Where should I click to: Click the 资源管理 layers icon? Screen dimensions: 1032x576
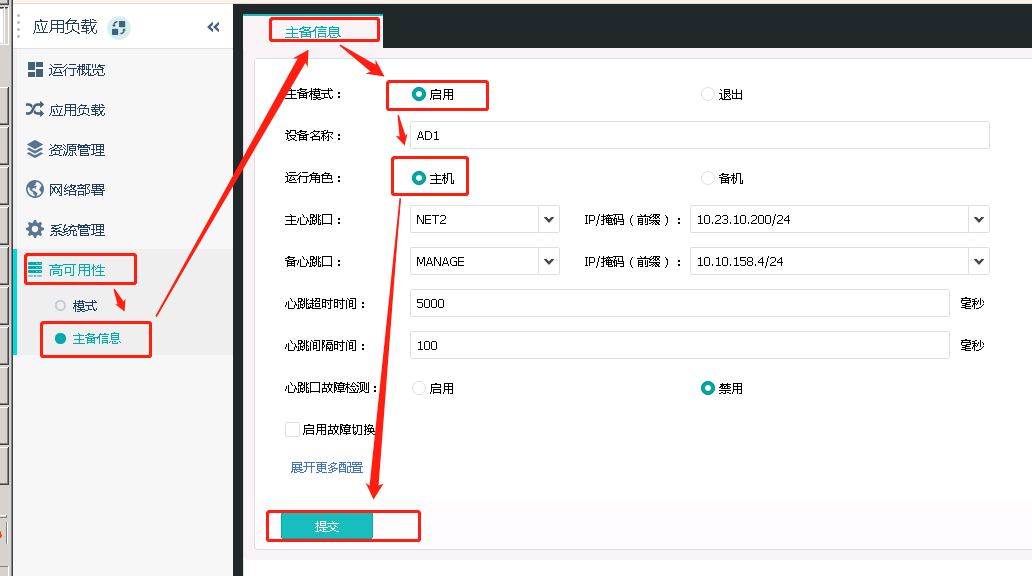[x=35, y=149]
